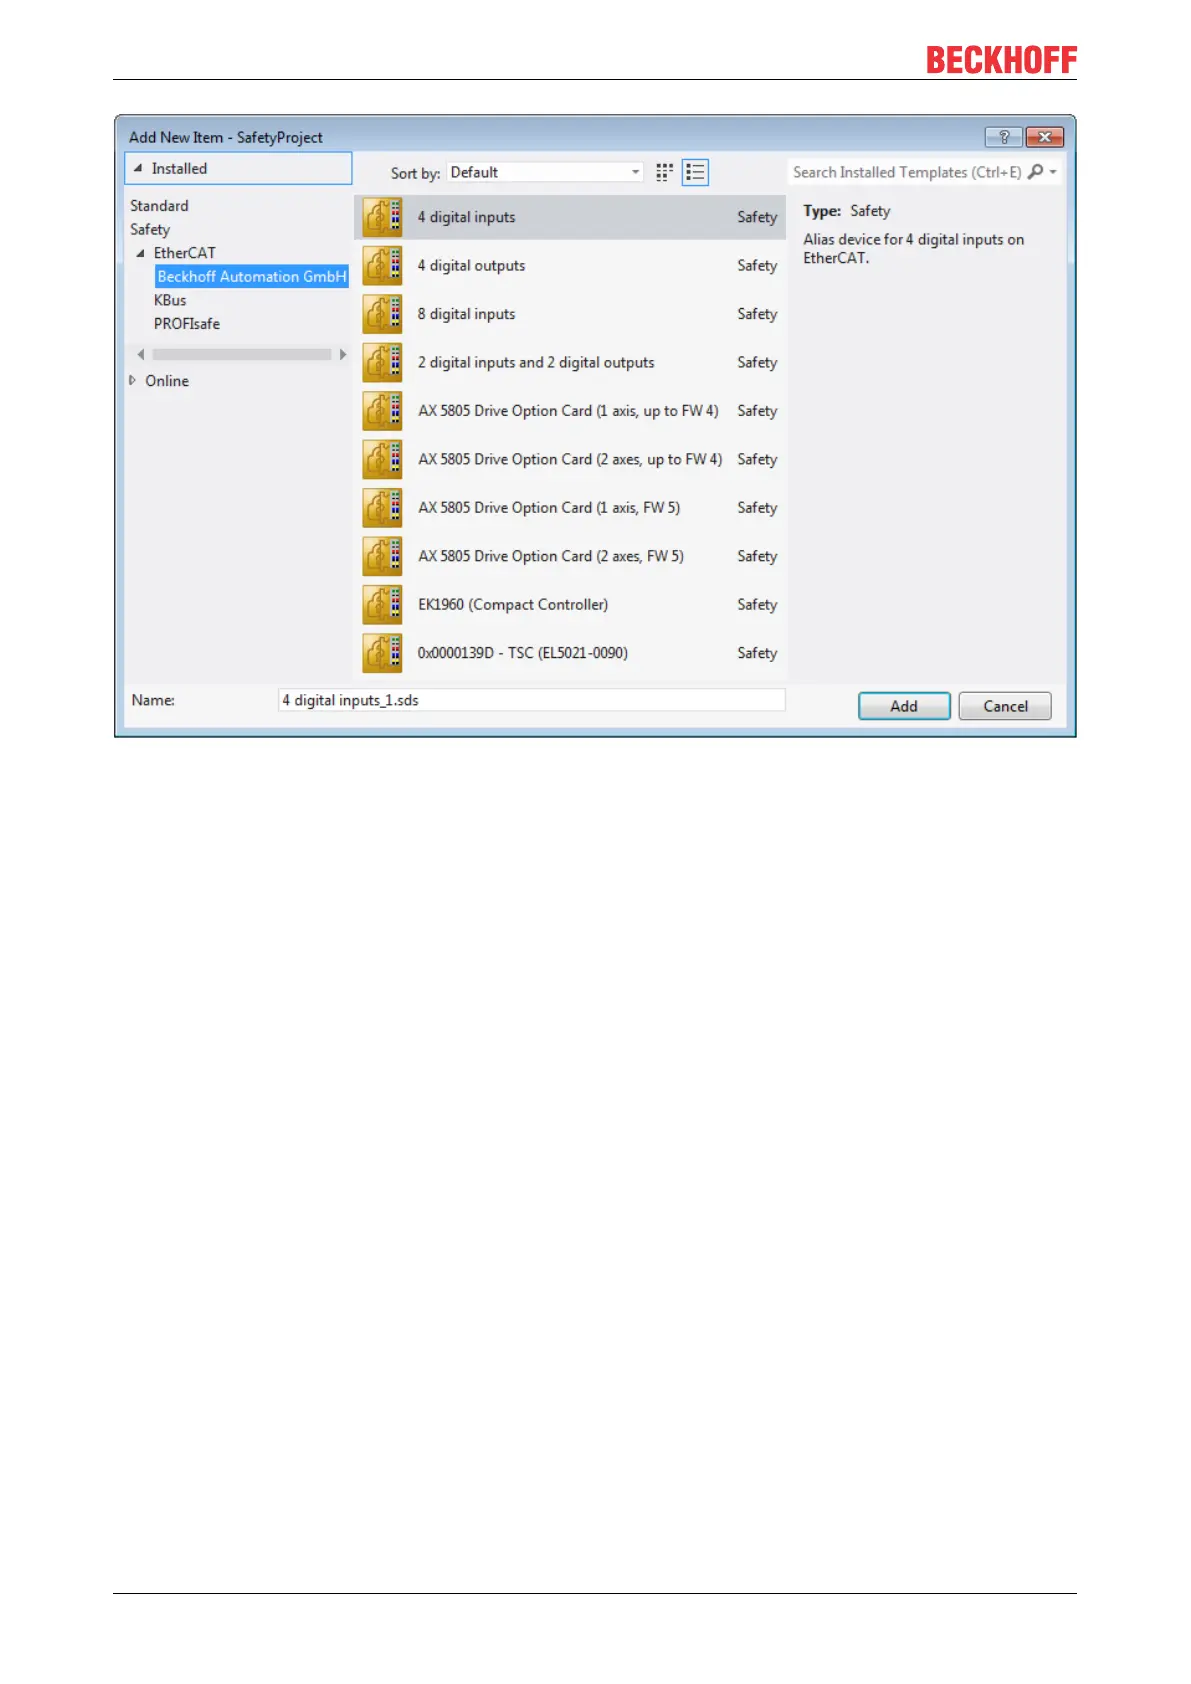Screen dimensions: 1191x1684
Task: Click Safety label in 8 digital inputs row
Action: [757, 314]
